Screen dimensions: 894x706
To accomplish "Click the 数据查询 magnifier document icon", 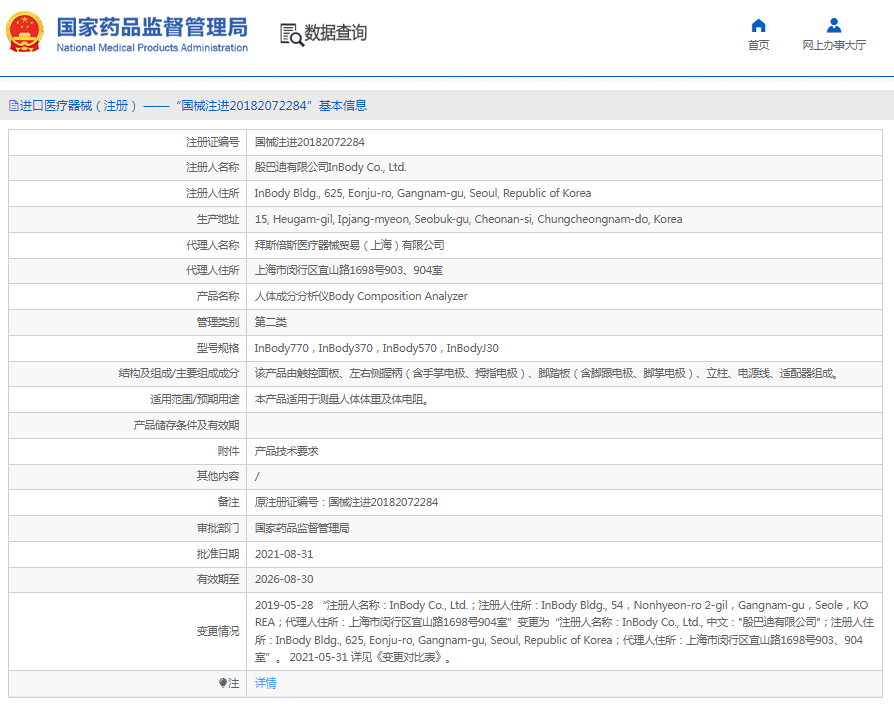I will coord(291,34).
